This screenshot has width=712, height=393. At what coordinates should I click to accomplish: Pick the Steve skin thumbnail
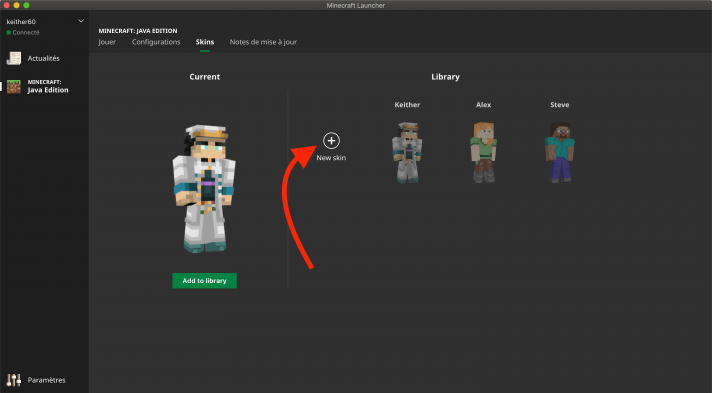pos(559,153)
